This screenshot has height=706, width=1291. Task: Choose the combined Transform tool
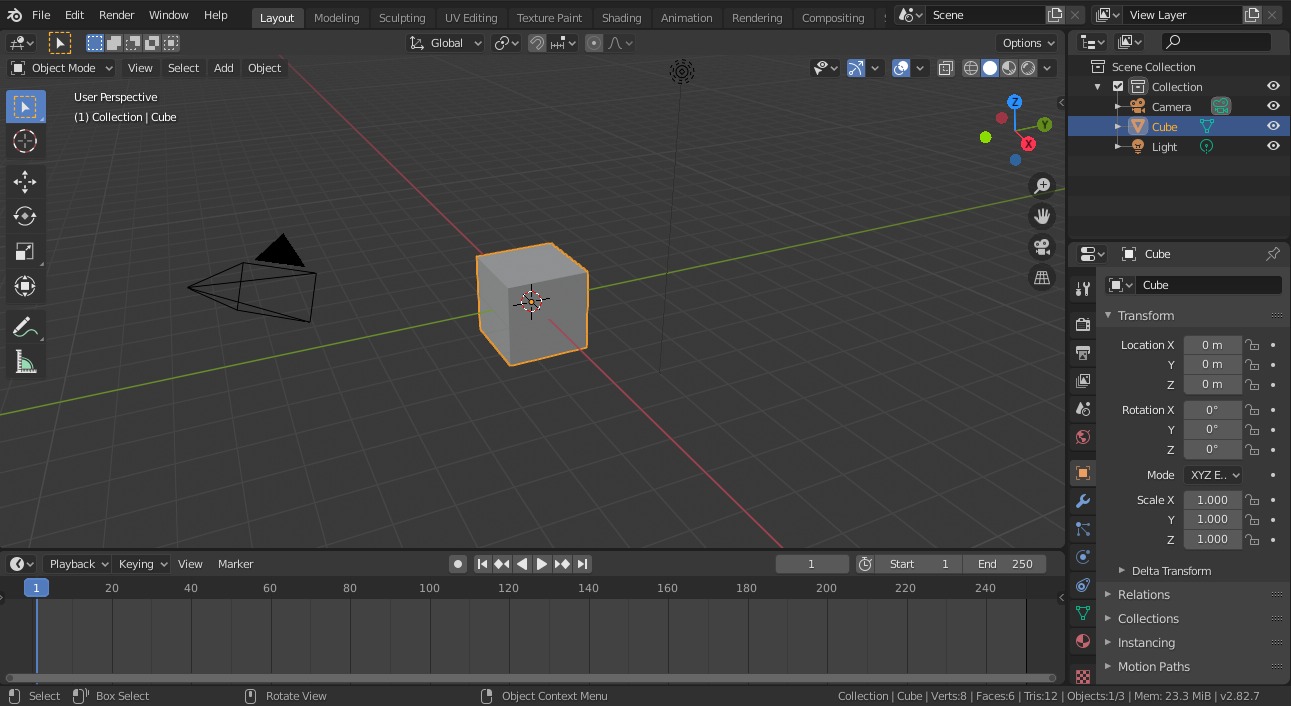(25, 286)
